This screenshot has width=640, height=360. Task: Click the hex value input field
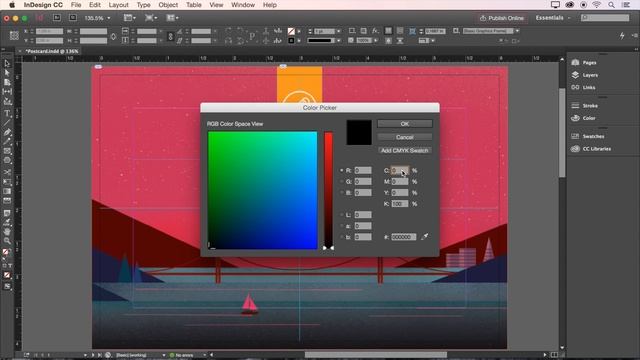point(404,237)
